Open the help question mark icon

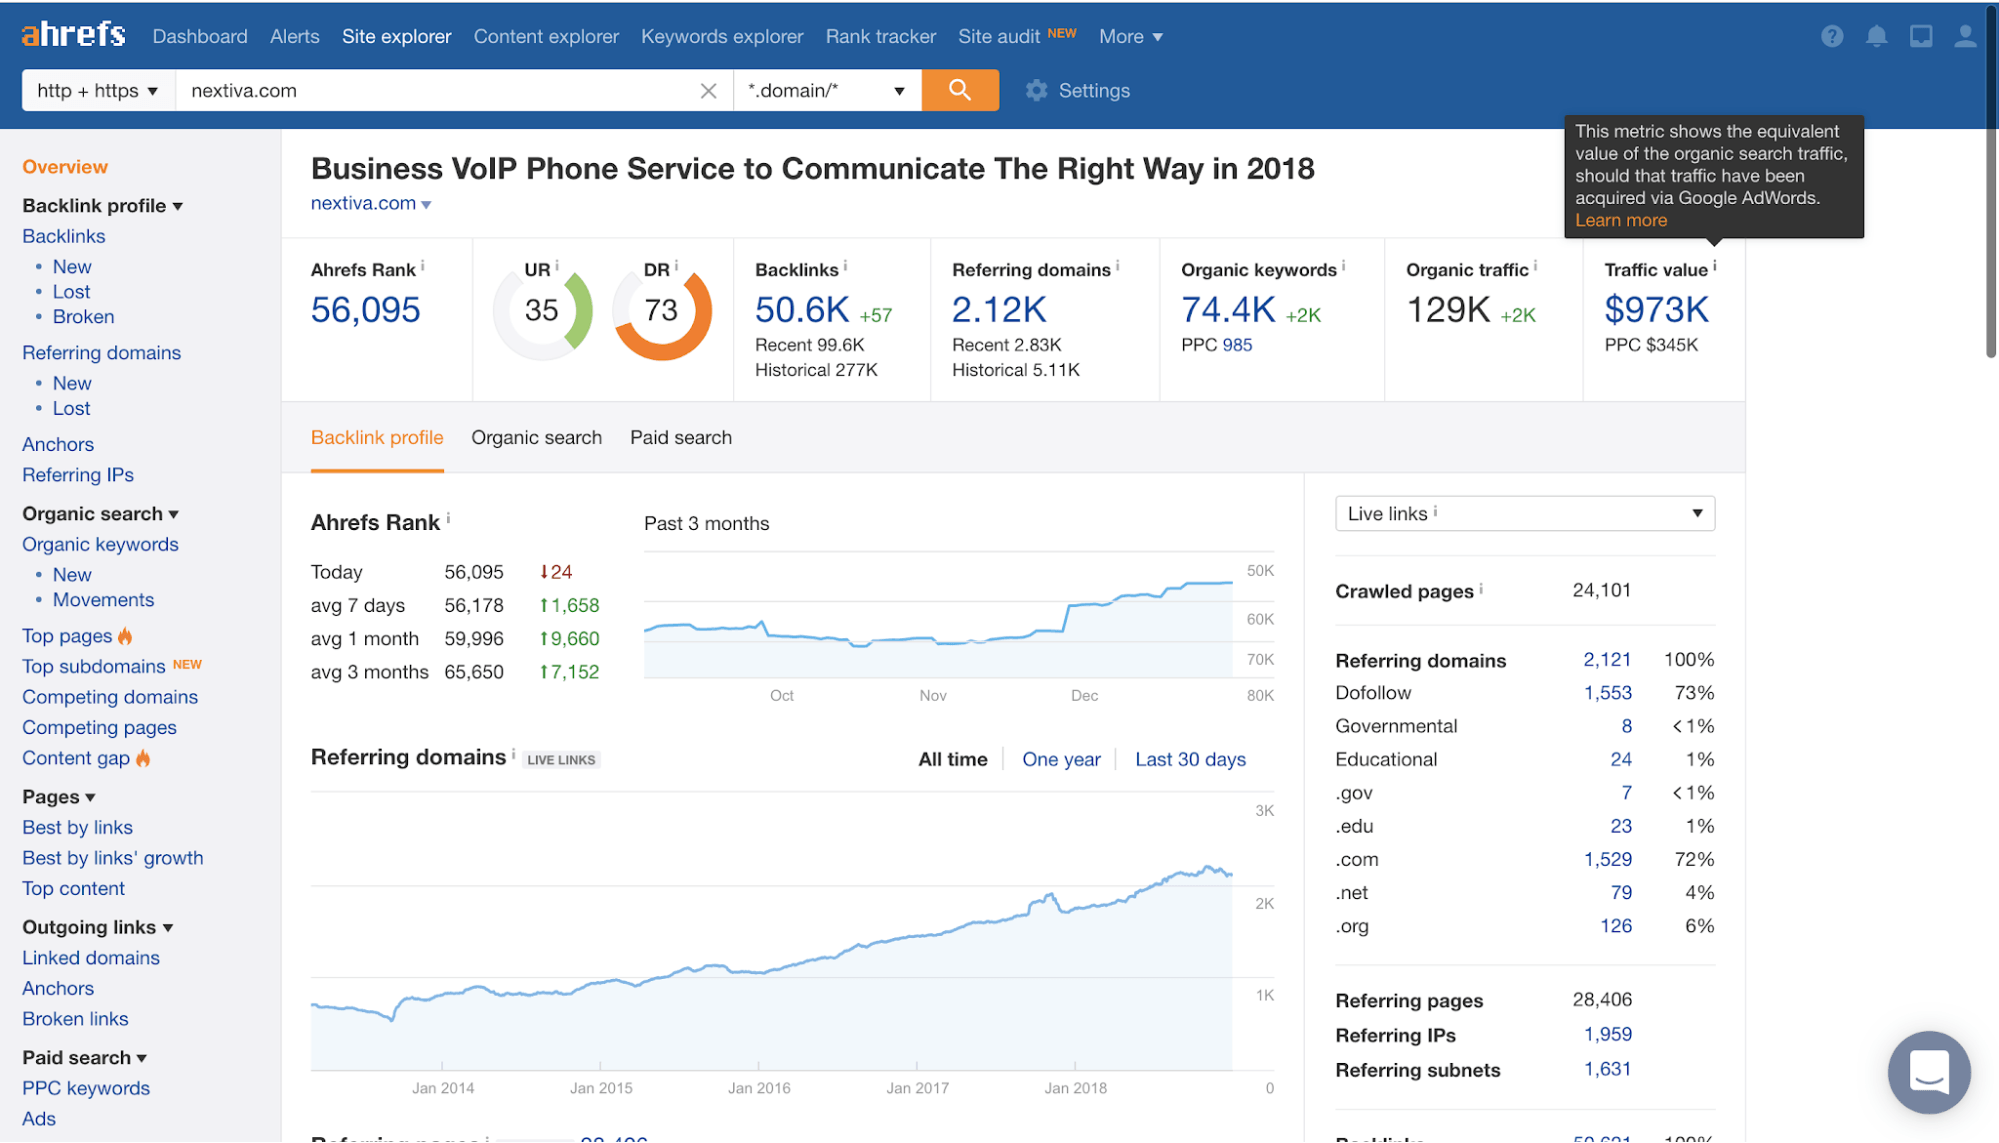click(1831, 36)
